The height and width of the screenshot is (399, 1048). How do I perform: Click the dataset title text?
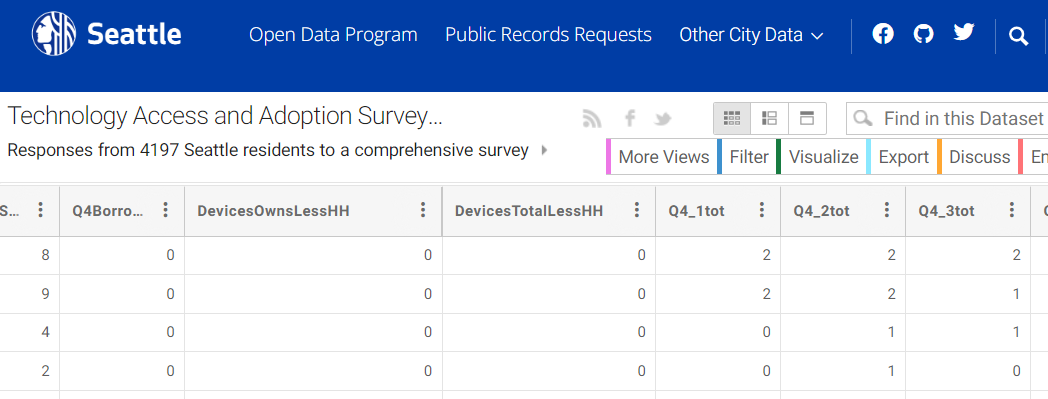coord(225,117)
